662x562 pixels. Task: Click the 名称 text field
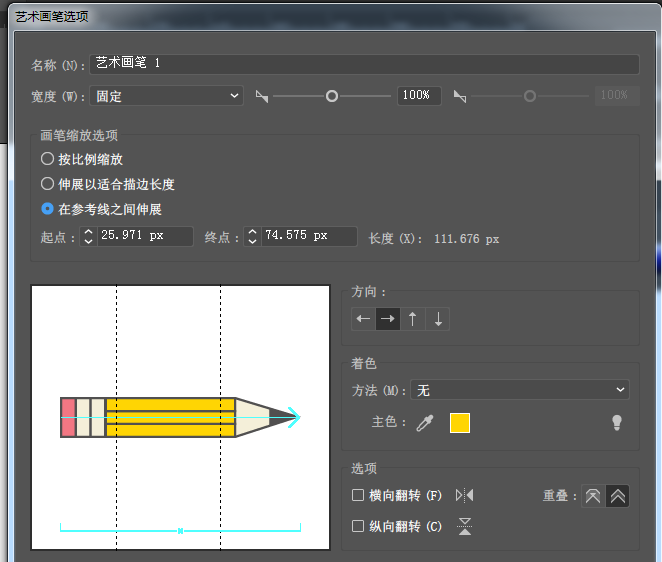tap(364, 64)
